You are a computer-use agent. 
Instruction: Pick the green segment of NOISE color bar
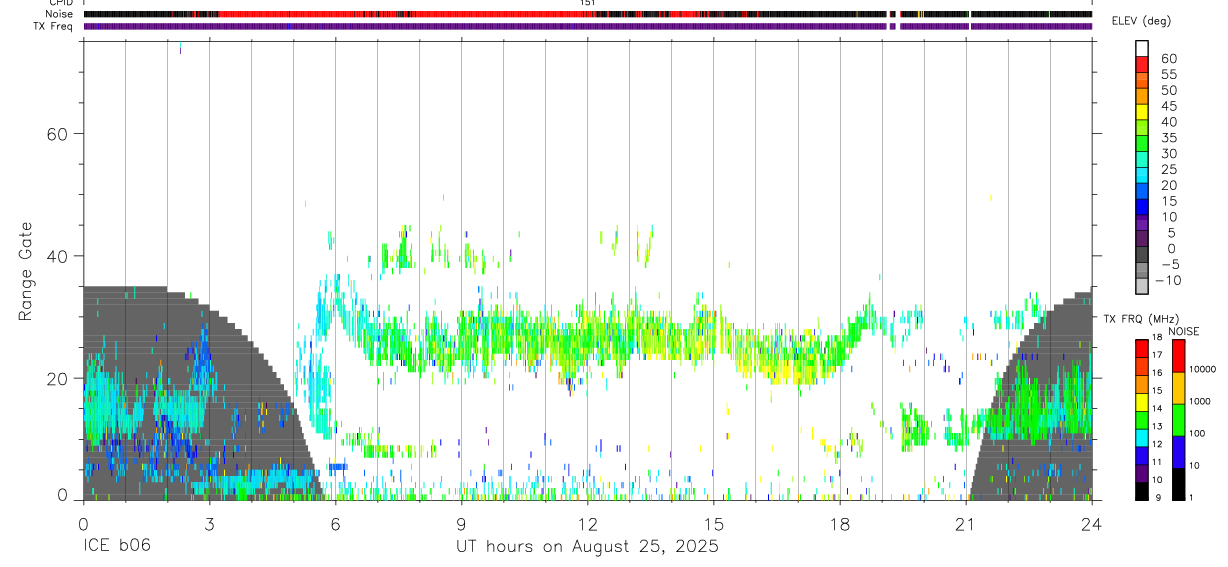(x=1179, y=420)
